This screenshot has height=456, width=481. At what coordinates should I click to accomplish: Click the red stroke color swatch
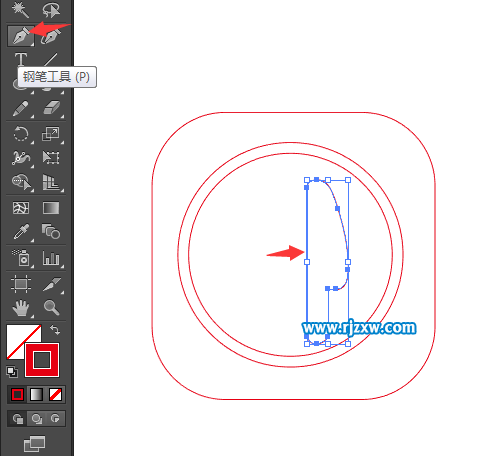click(42, 360)
